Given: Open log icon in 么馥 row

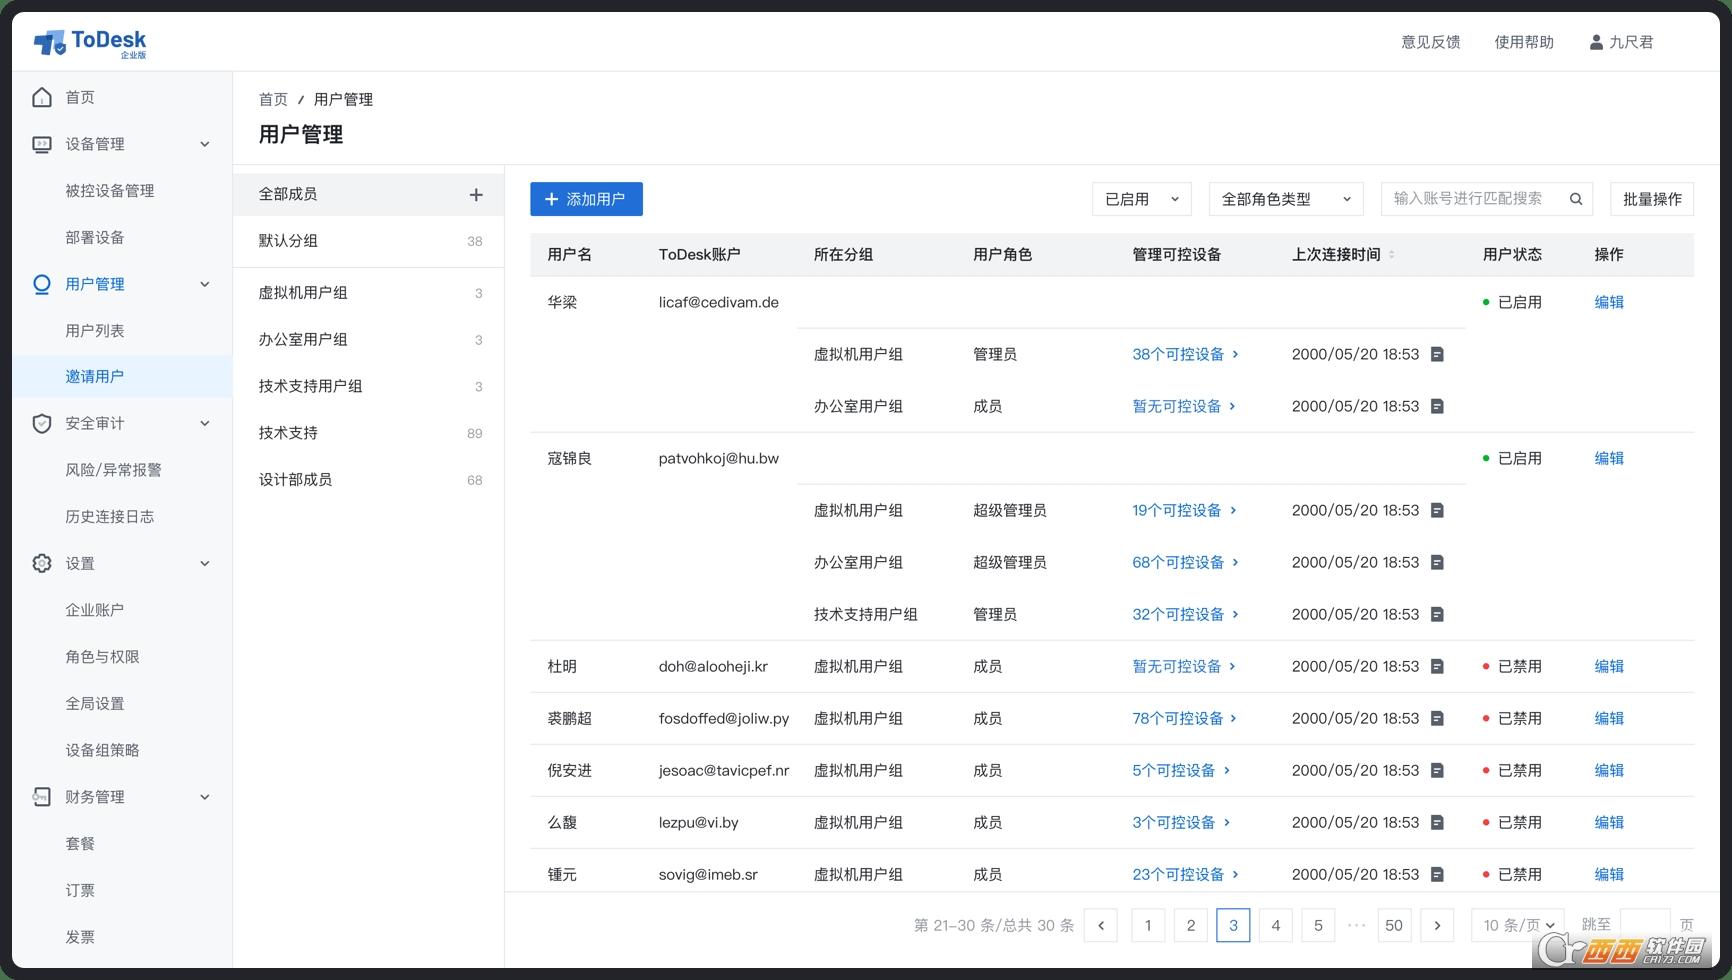Looking at the screenshot, I should 1437,822.
